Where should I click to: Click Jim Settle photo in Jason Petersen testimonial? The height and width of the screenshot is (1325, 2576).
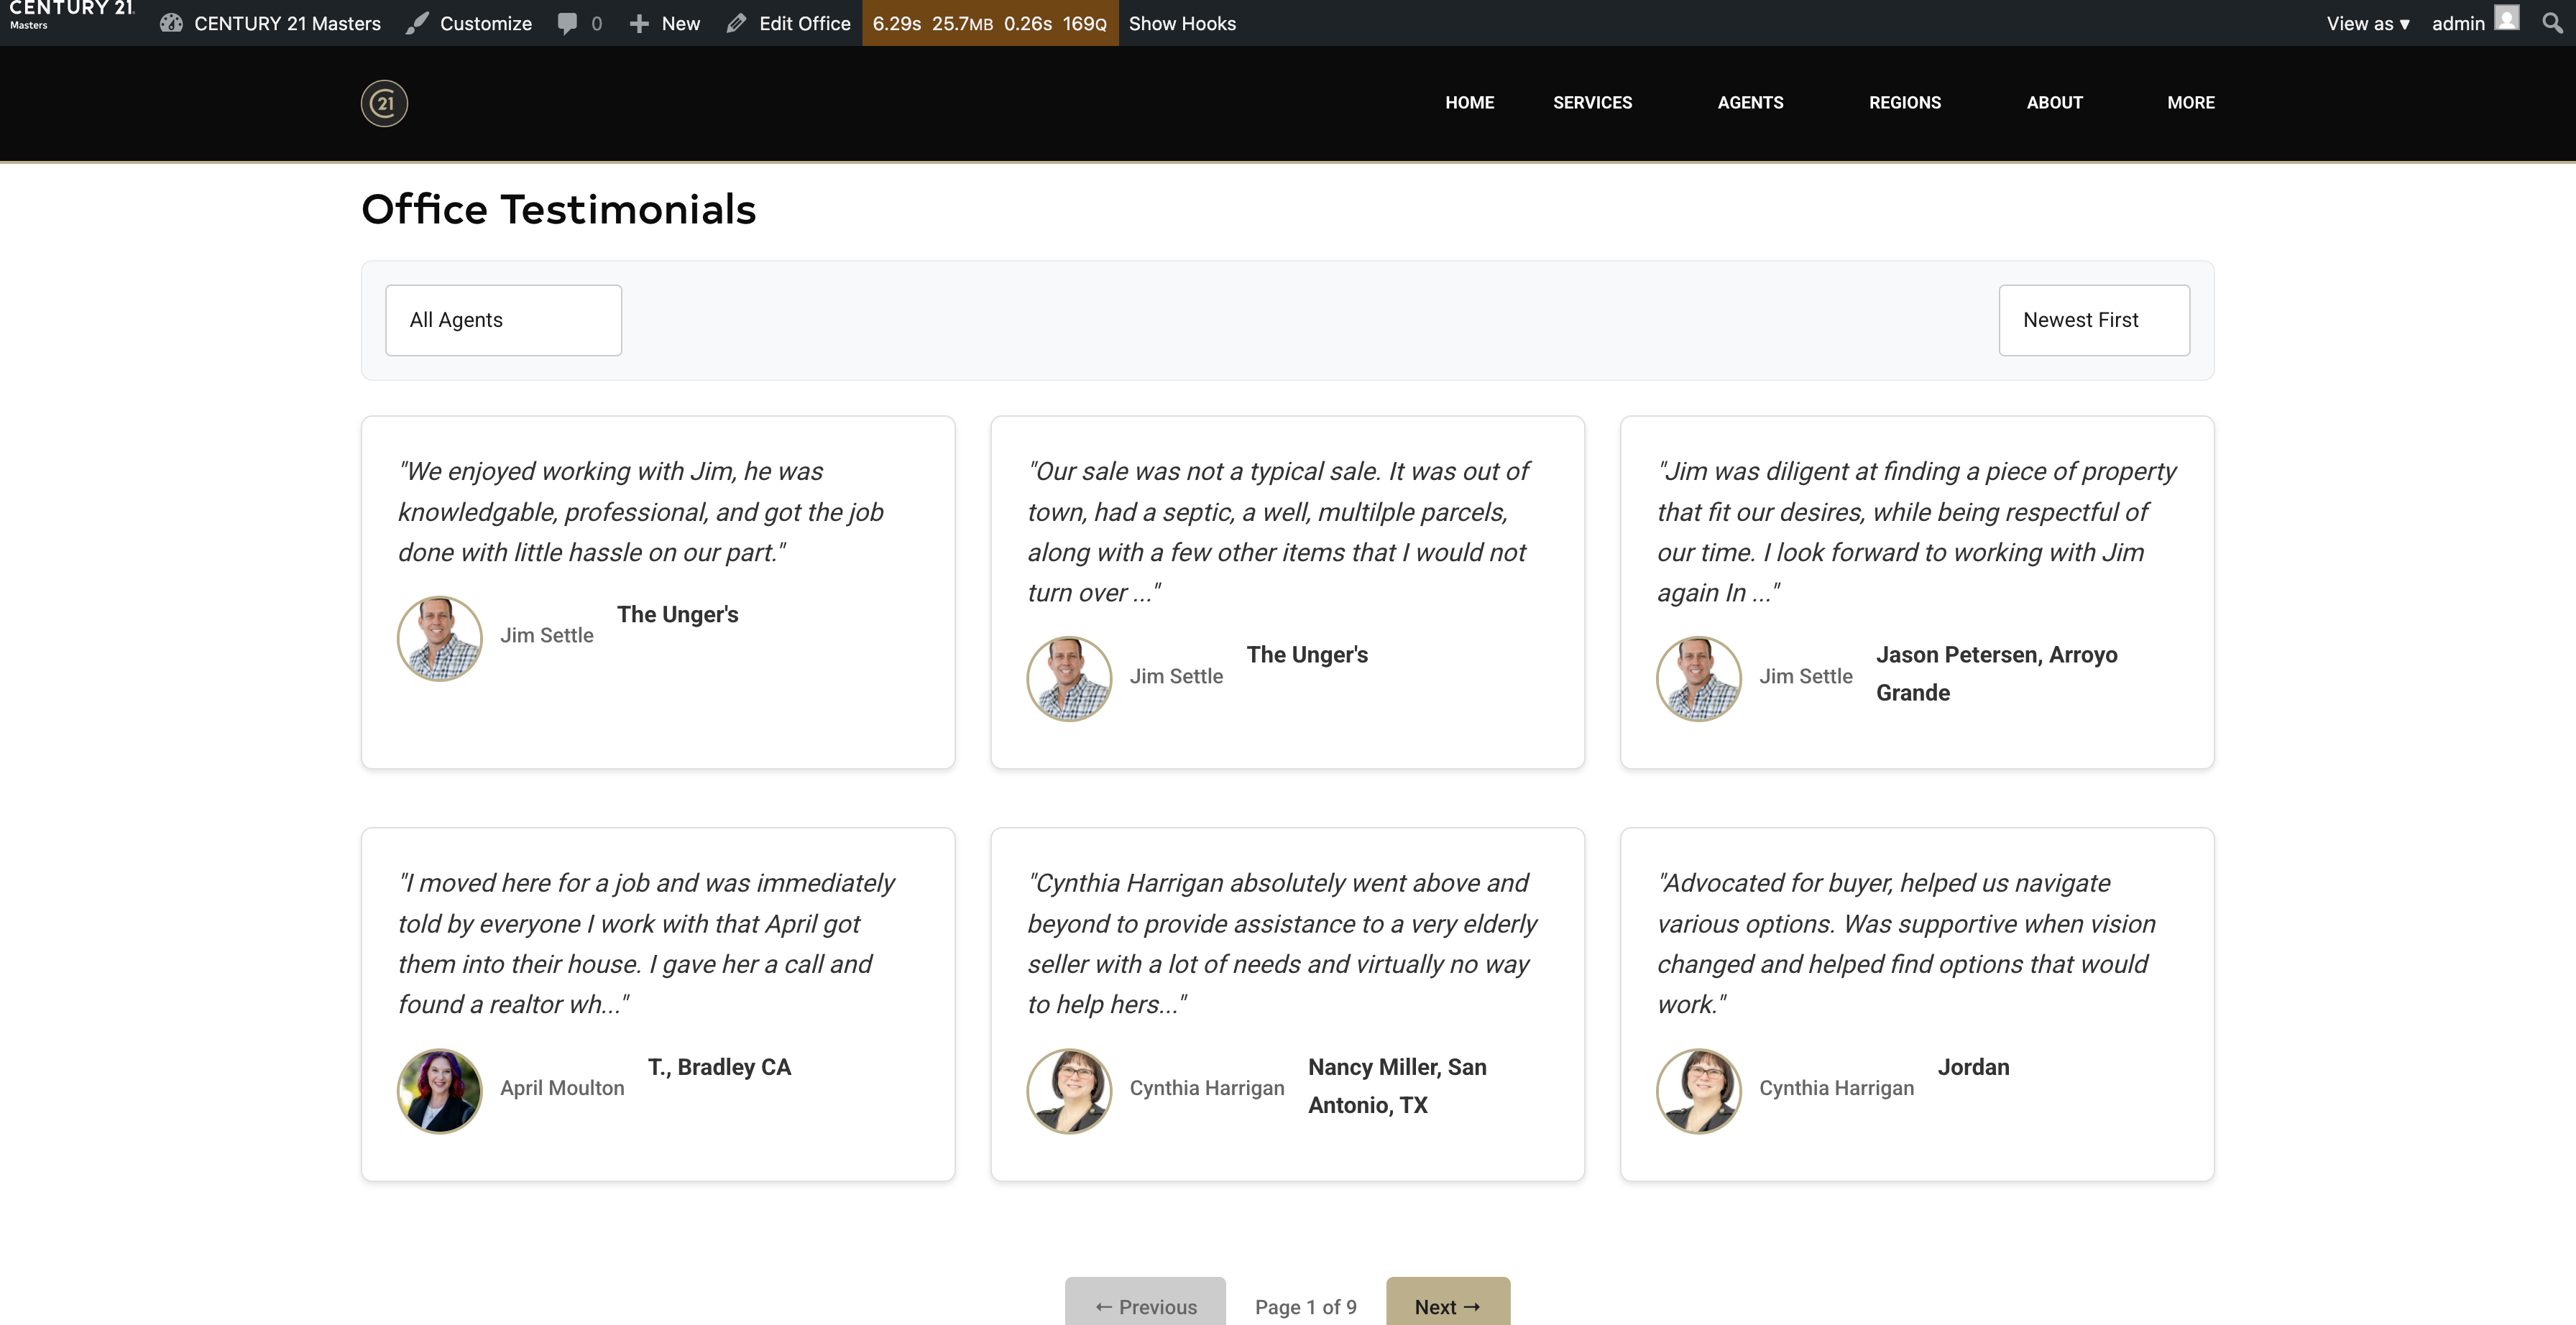point(1699,679)
